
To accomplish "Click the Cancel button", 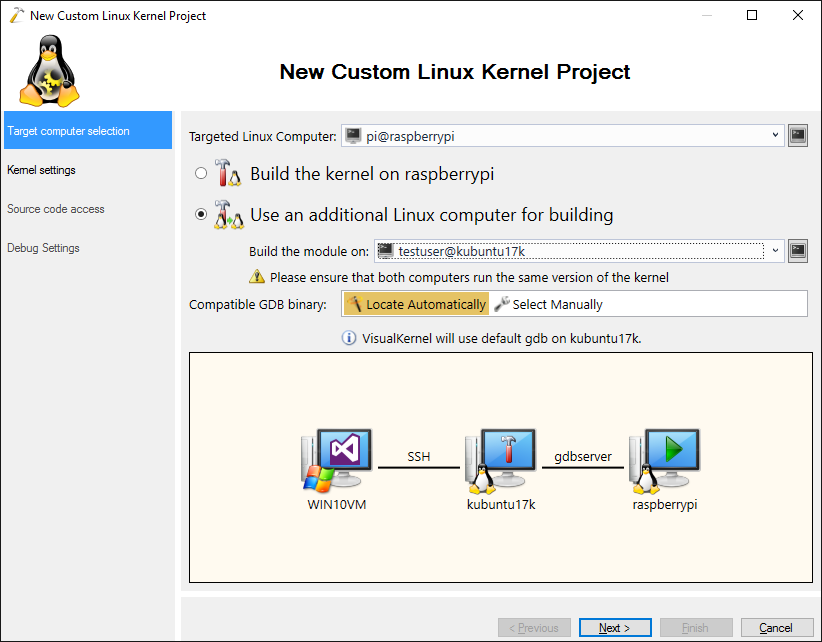I will (x=776, y=627).
